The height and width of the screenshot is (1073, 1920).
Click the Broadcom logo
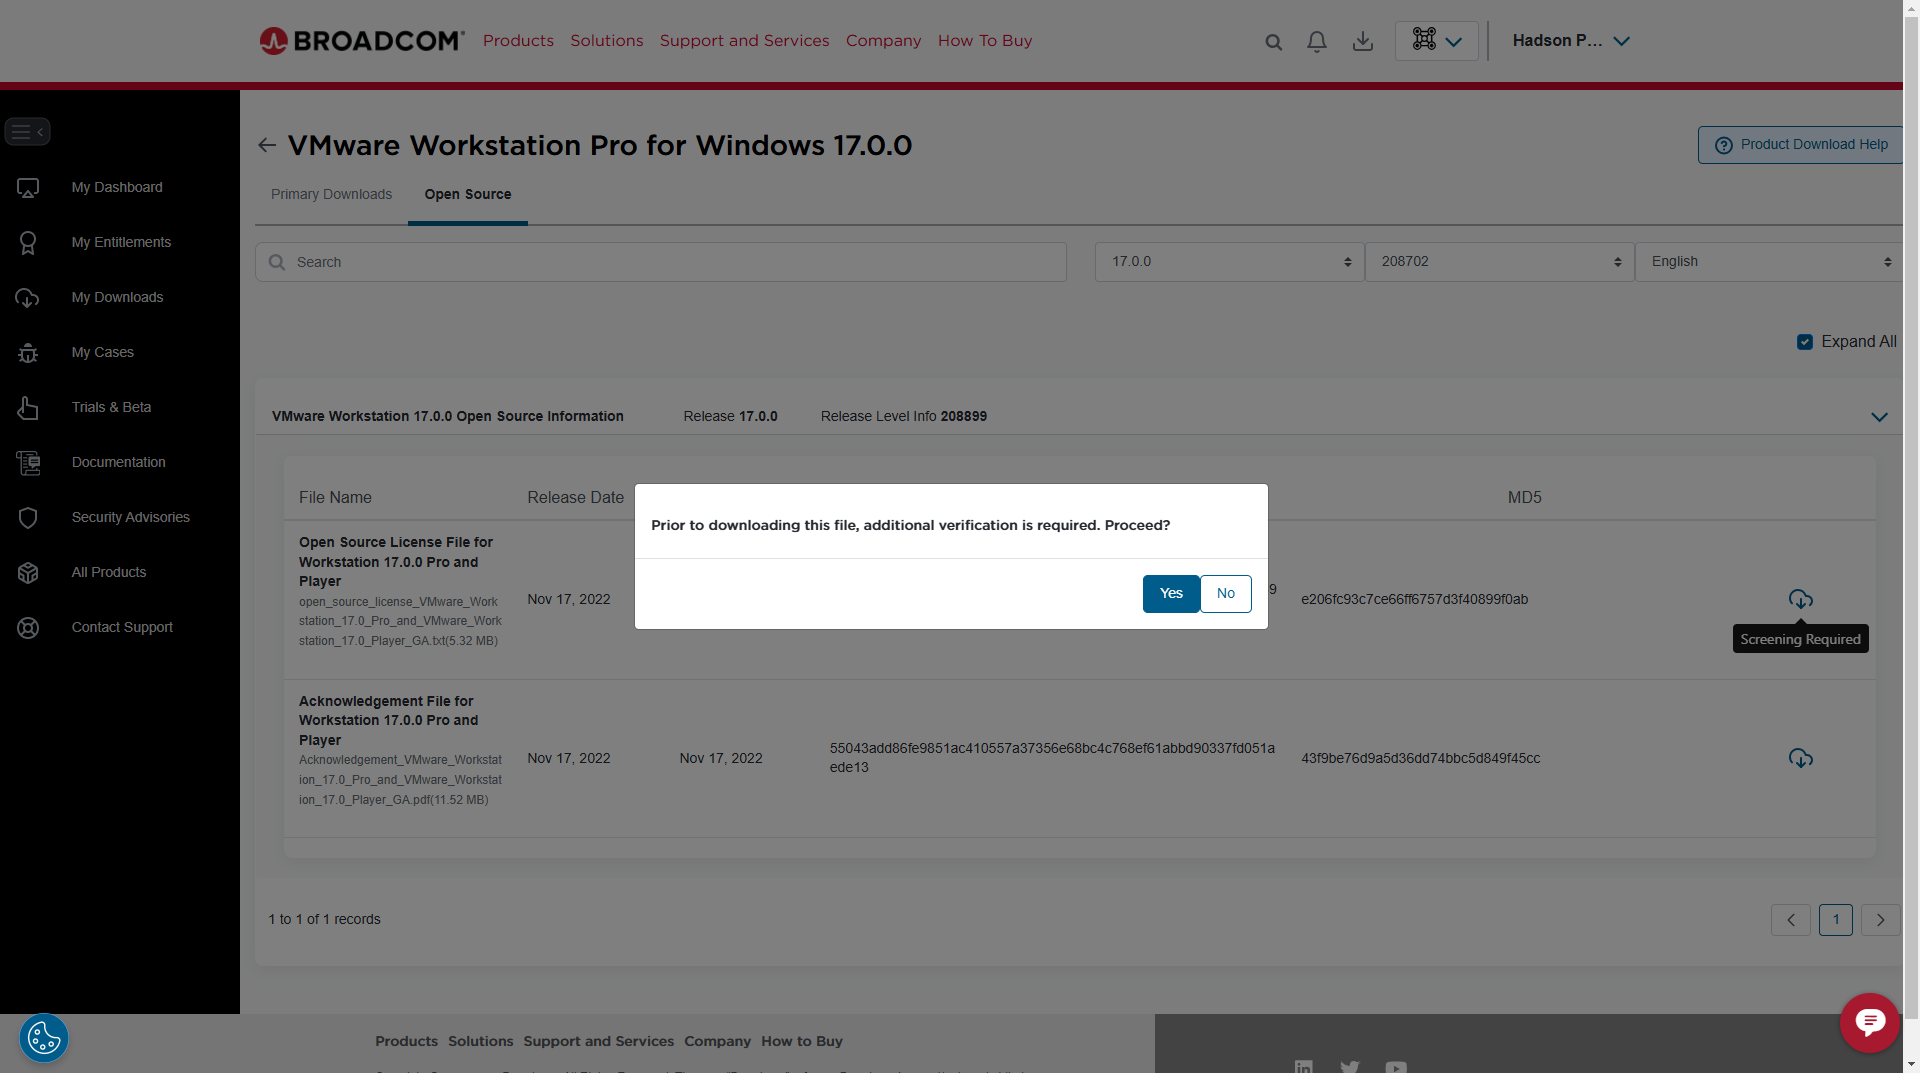[x=362, y=41]
